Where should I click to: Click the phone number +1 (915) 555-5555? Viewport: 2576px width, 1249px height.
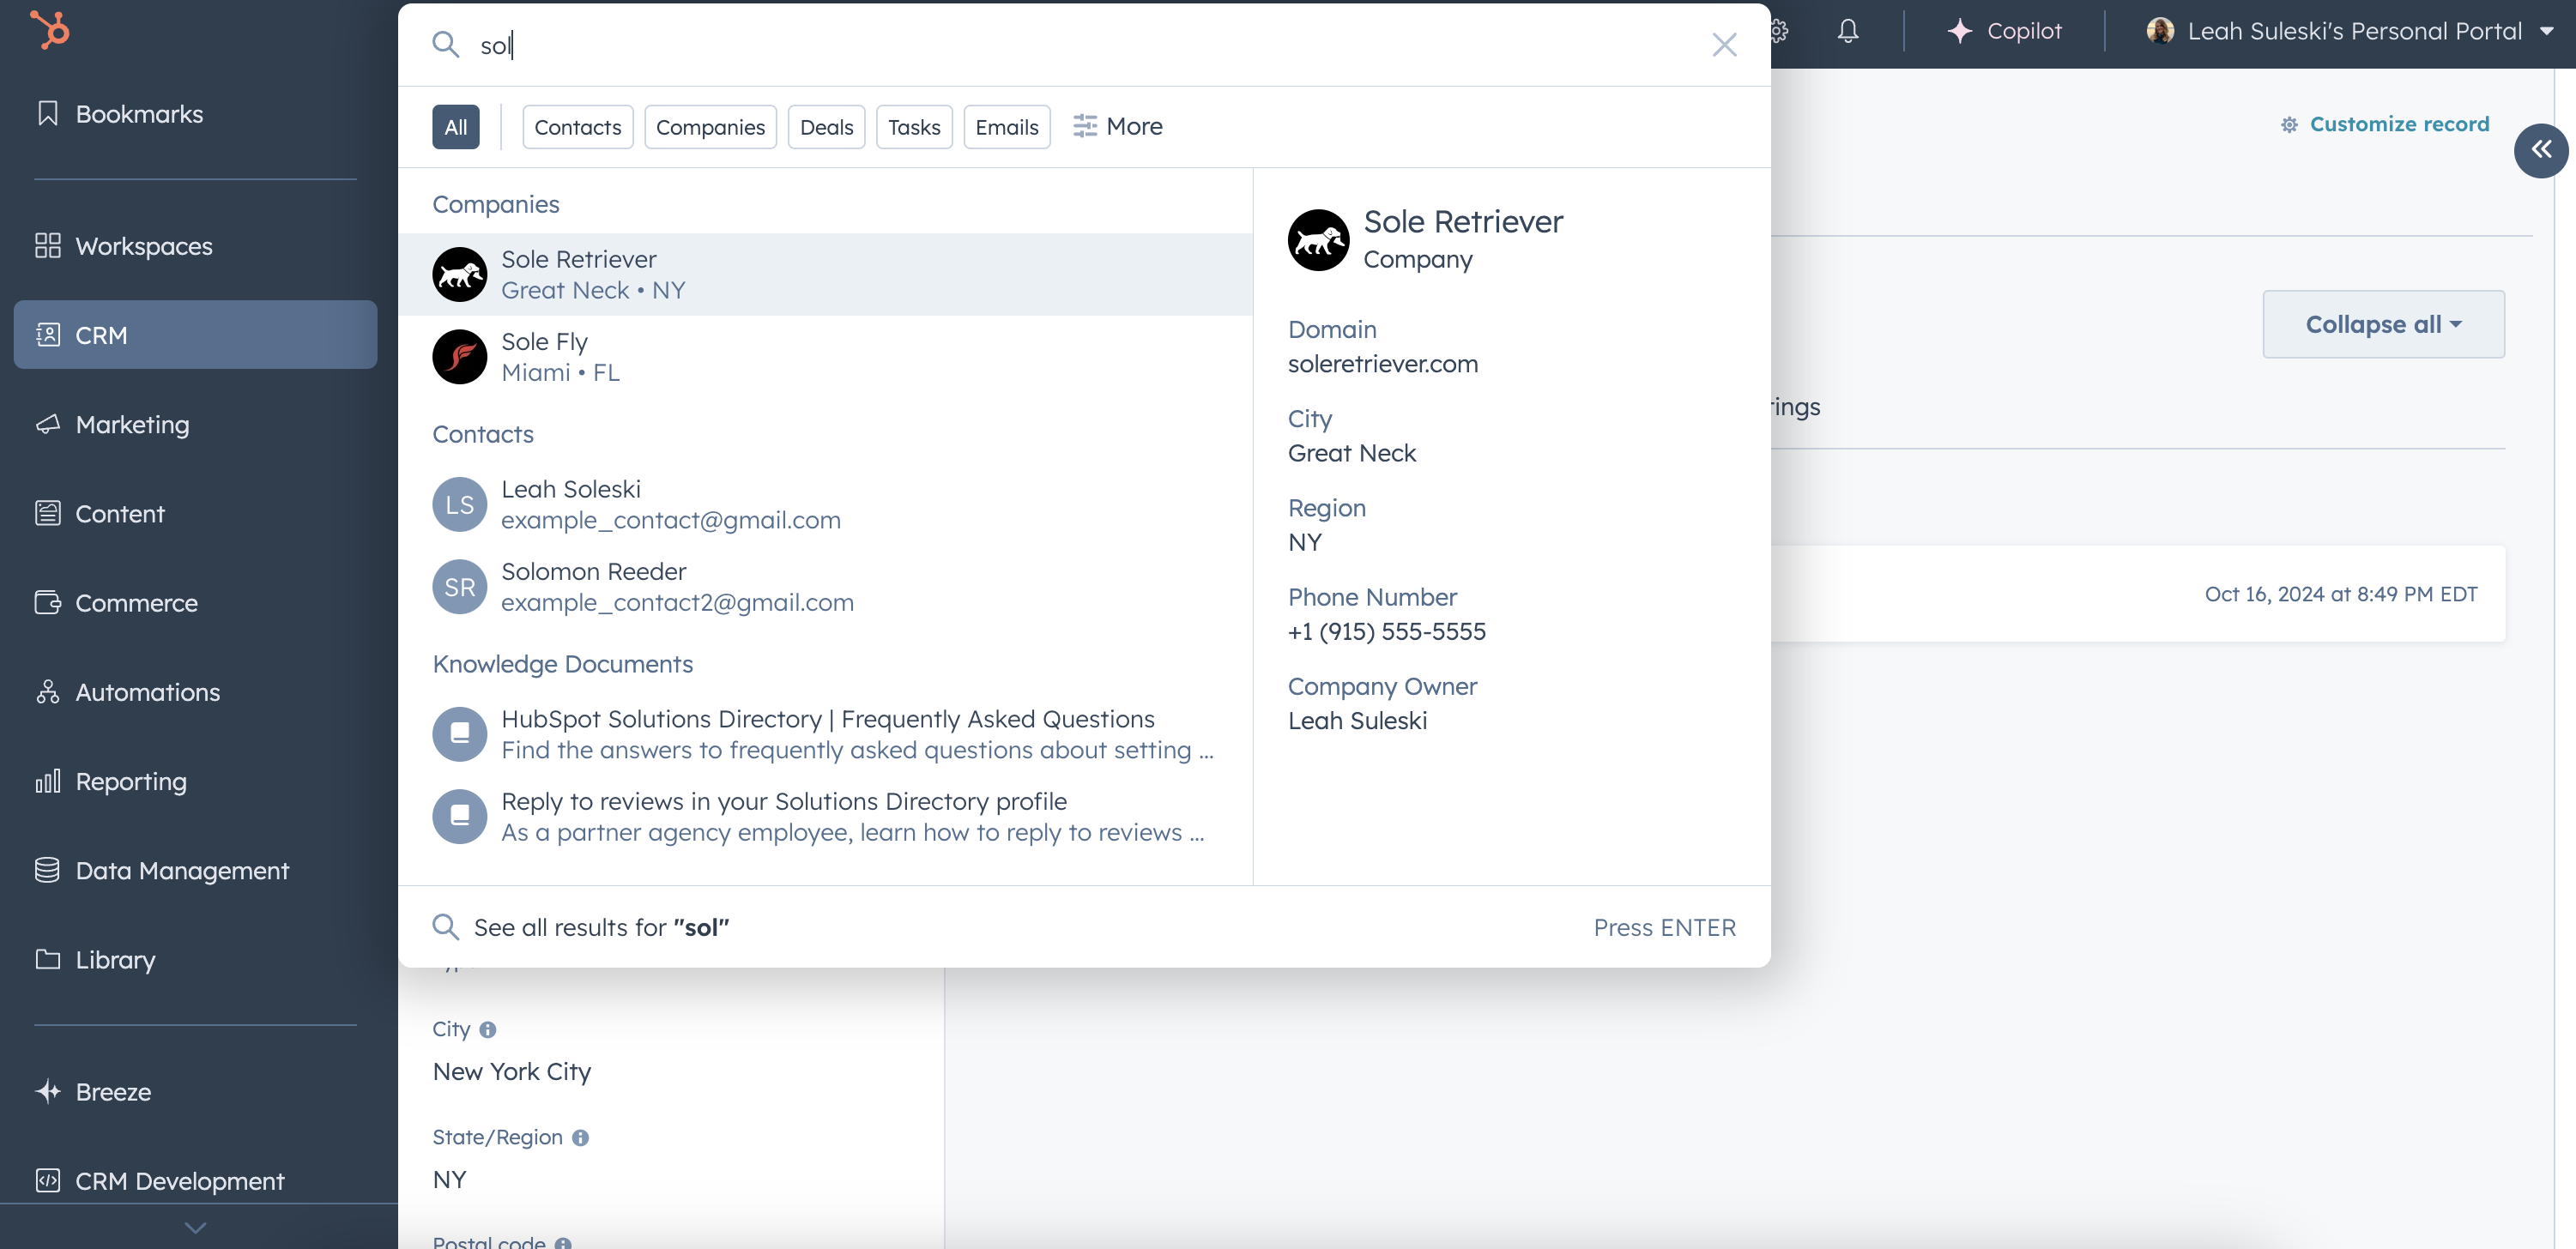[x=1387, y=632]
